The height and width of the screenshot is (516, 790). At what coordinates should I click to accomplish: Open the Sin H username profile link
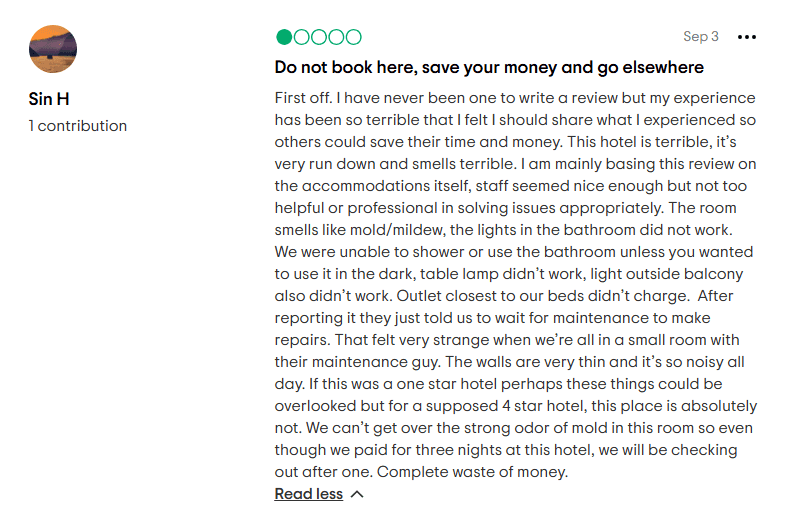(x=49, y=99)
